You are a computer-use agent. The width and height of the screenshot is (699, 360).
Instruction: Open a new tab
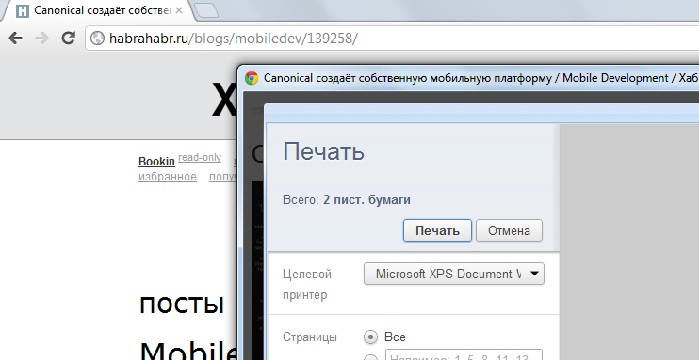(x=206, y=11)
